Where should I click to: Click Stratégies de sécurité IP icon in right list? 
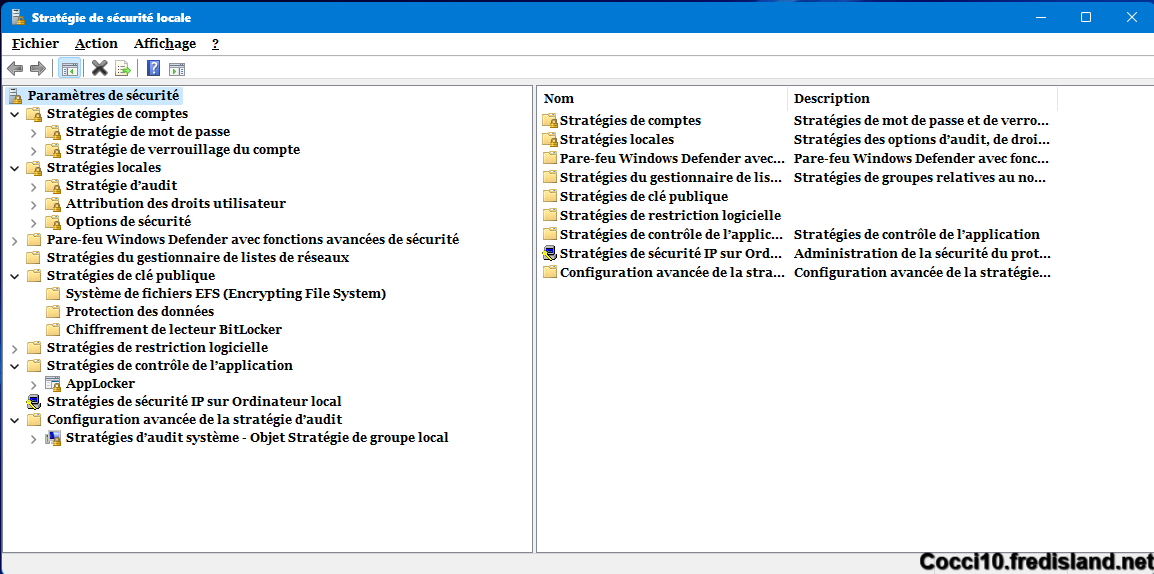tap(551, 253)
